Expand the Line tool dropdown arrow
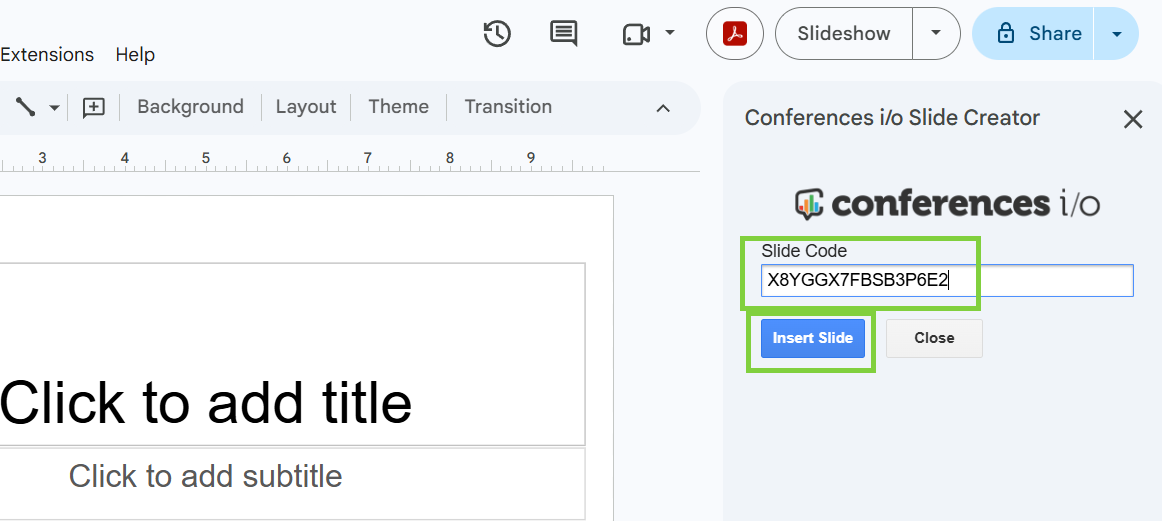 54,108
